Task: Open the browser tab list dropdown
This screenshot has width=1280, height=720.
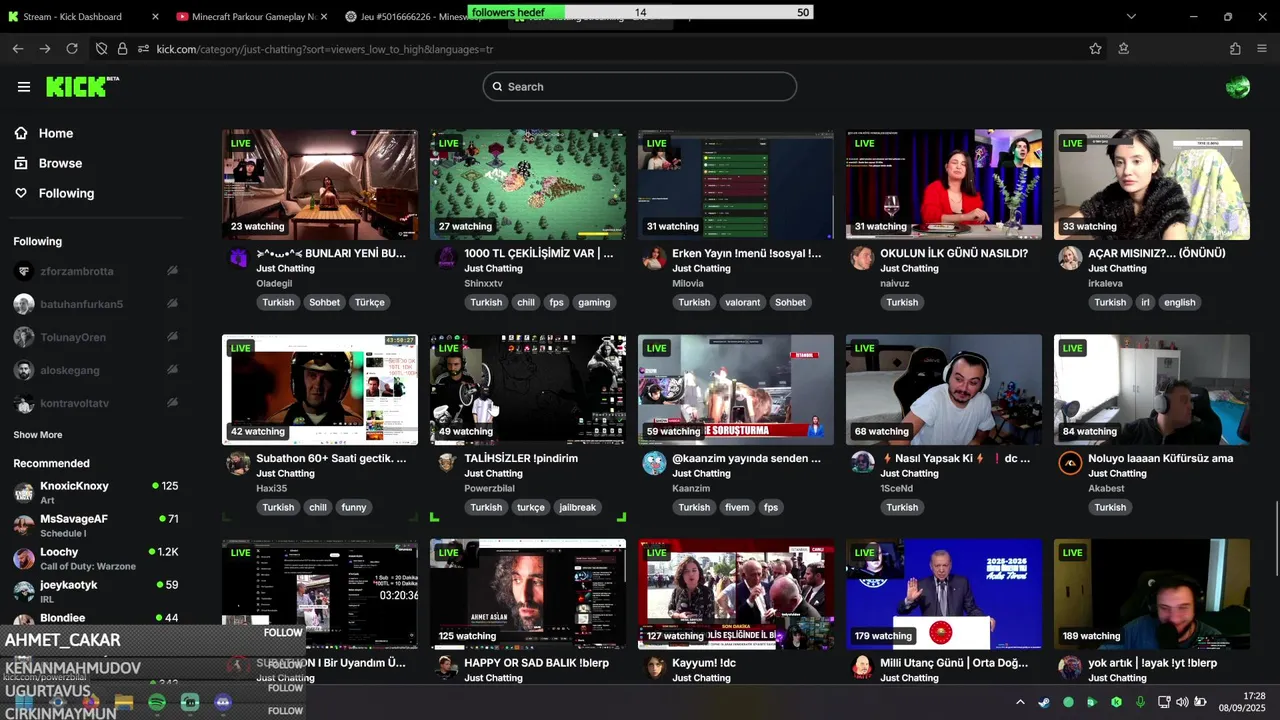Action: point(1131,16)
